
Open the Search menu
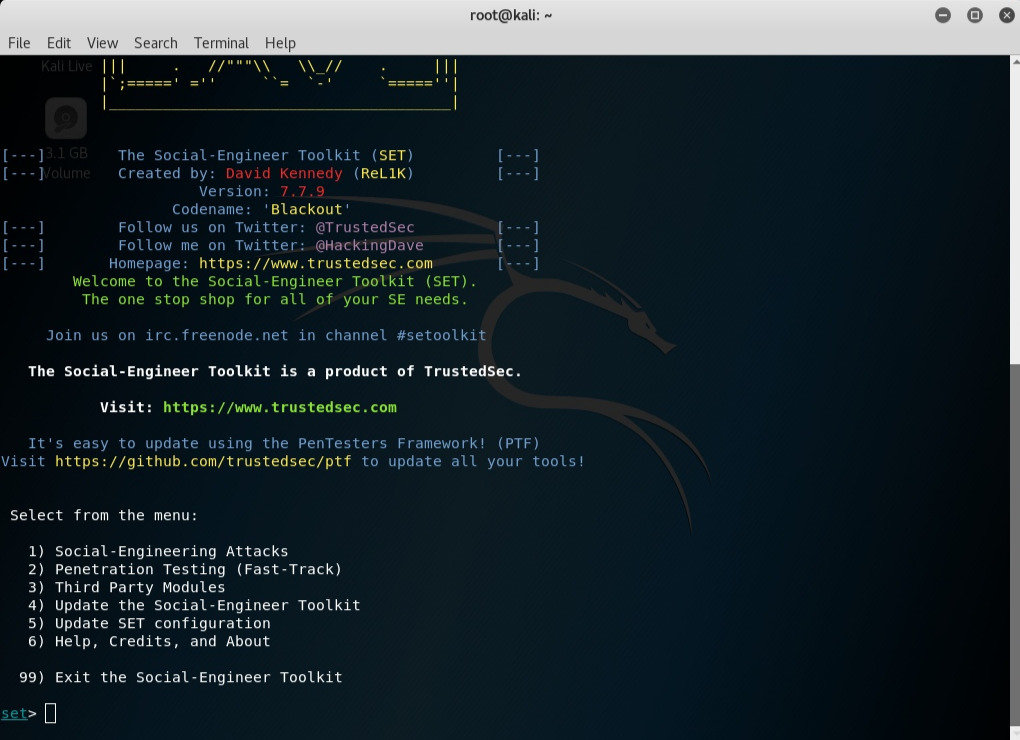pyautogui.click(x=155, y=43)
